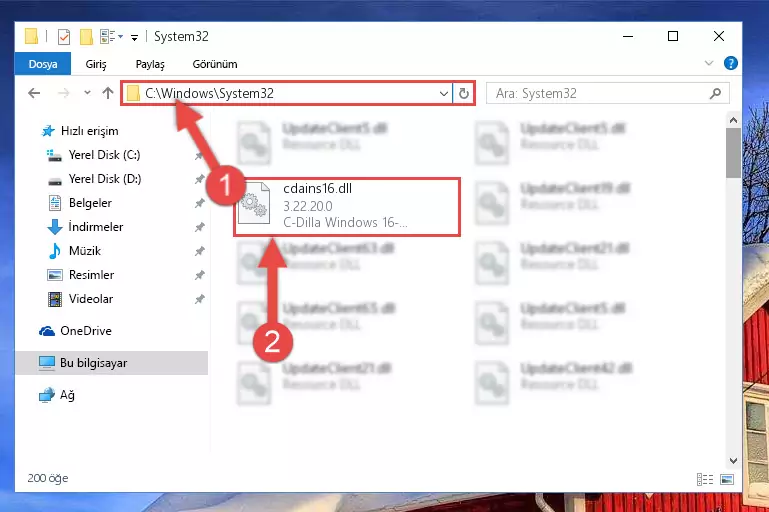Click the cdains16.dll gear file icon

(x=254, y=204)
